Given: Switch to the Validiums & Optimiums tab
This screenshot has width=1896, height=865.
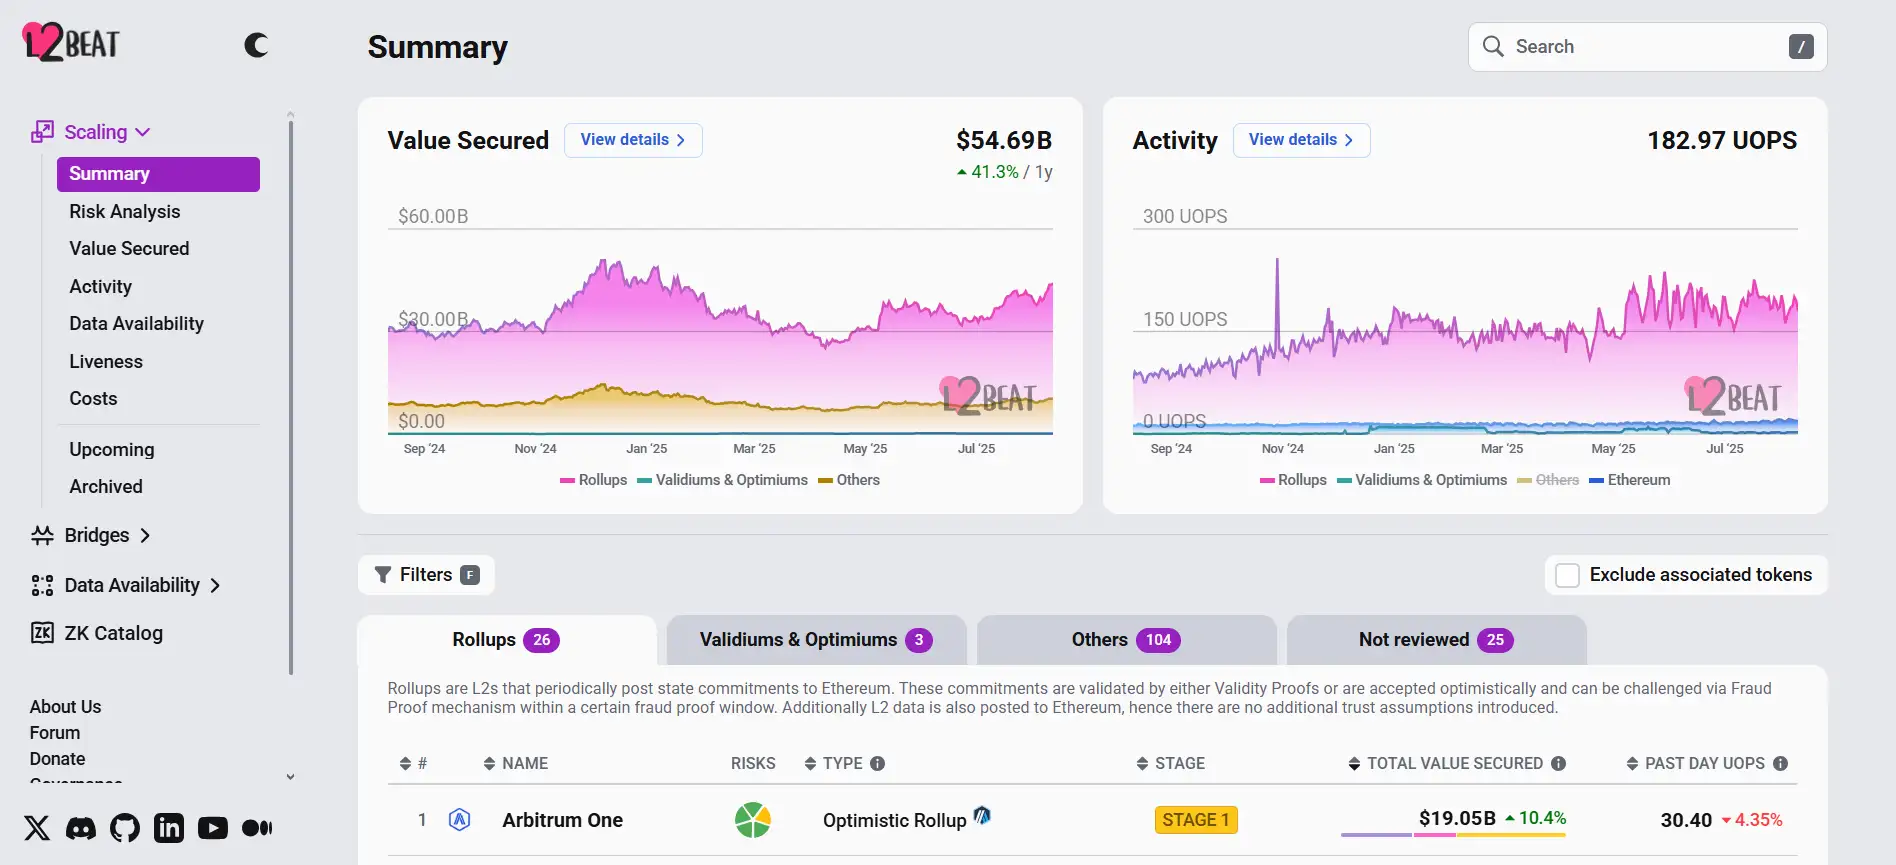Looking at the screenshot, I should tap(815, 640).
